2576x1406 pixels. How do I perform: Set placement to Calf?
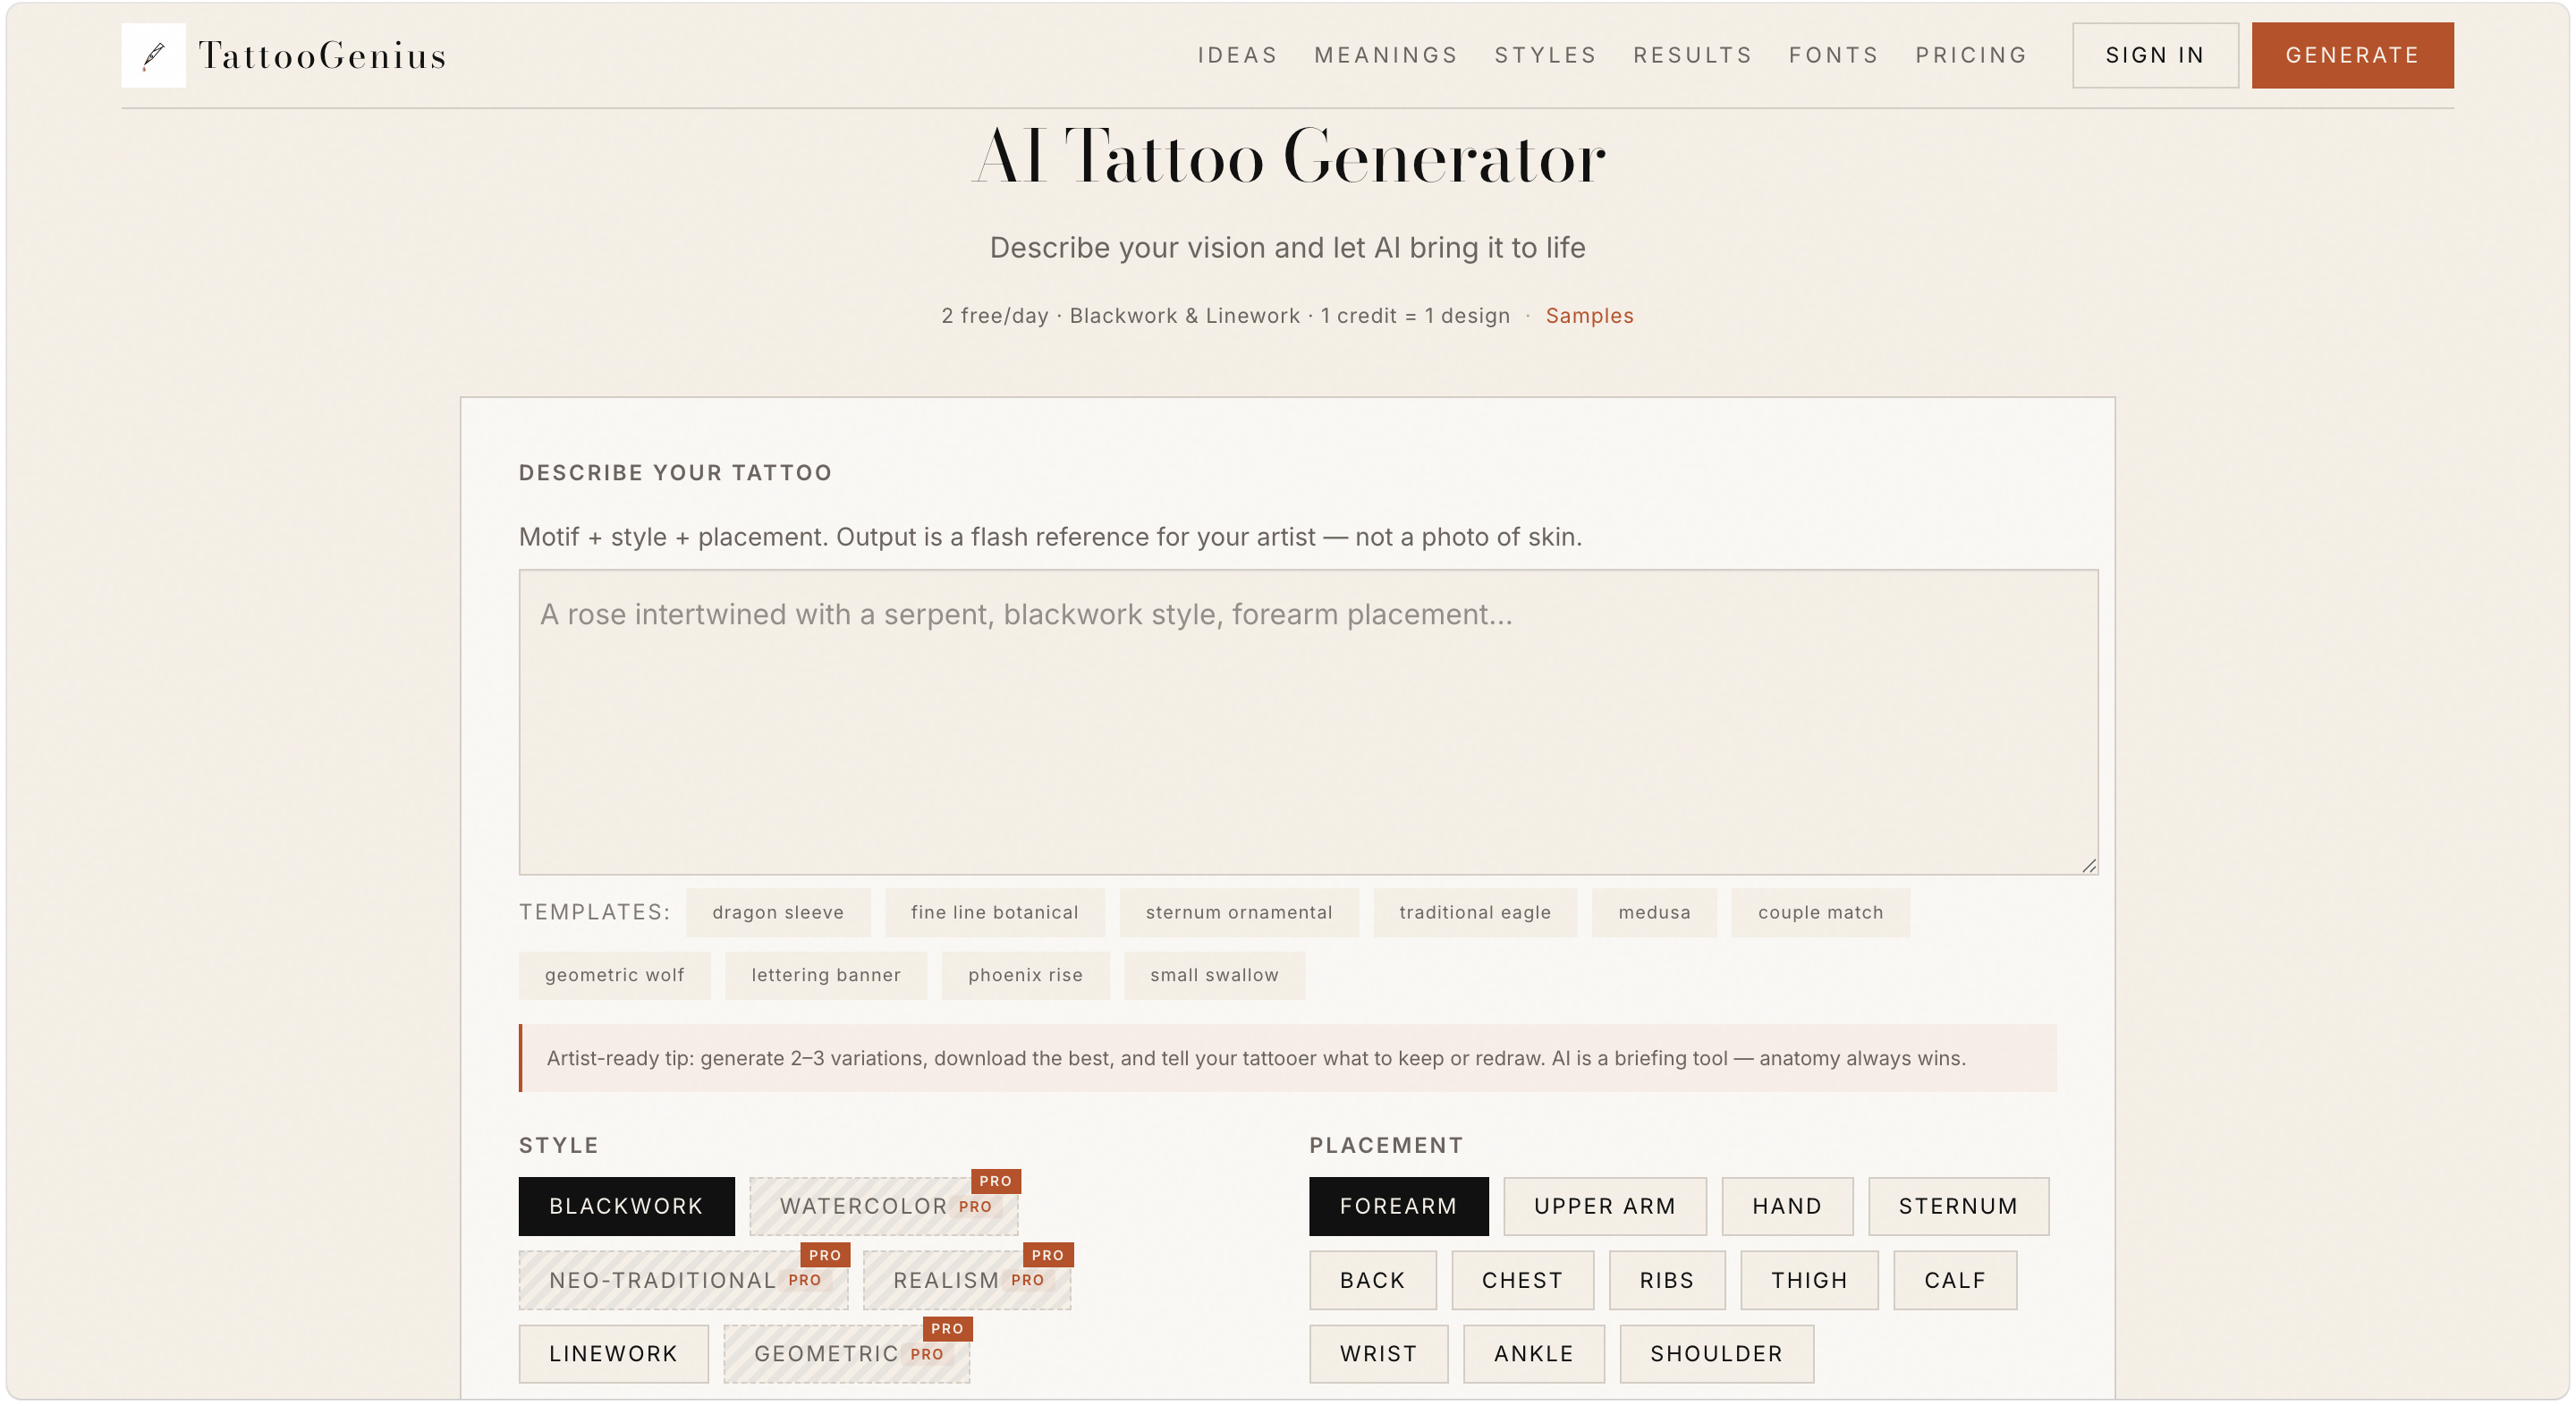[x=1955, y=1280]
